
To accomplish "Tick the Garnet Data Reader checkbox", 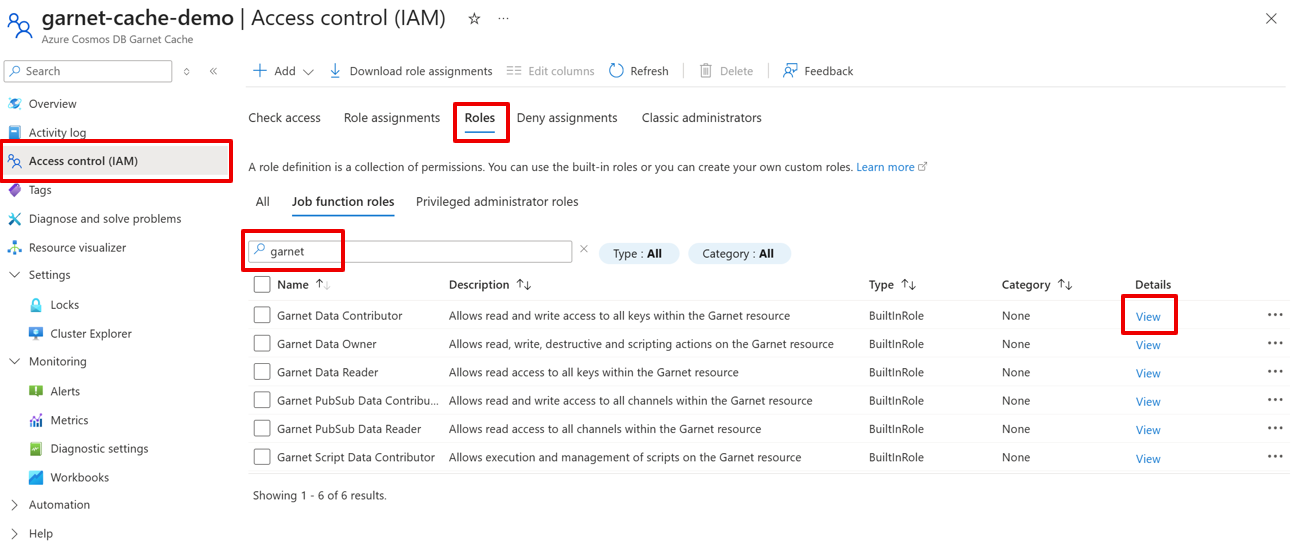I will click(x=262, y=372).
